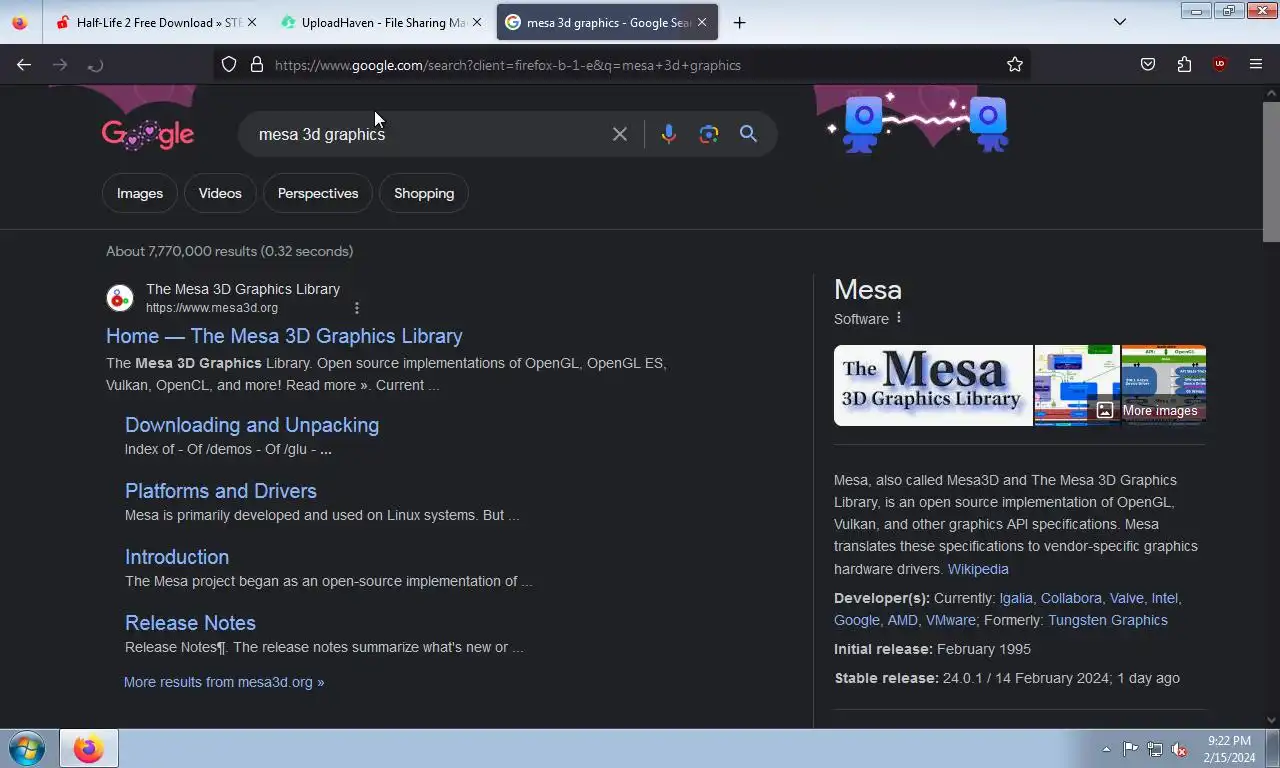The width and height of the screenshot is (1280, 768).
Task: Open the Extensions puzzle icon
Action: coord(1184,65)
